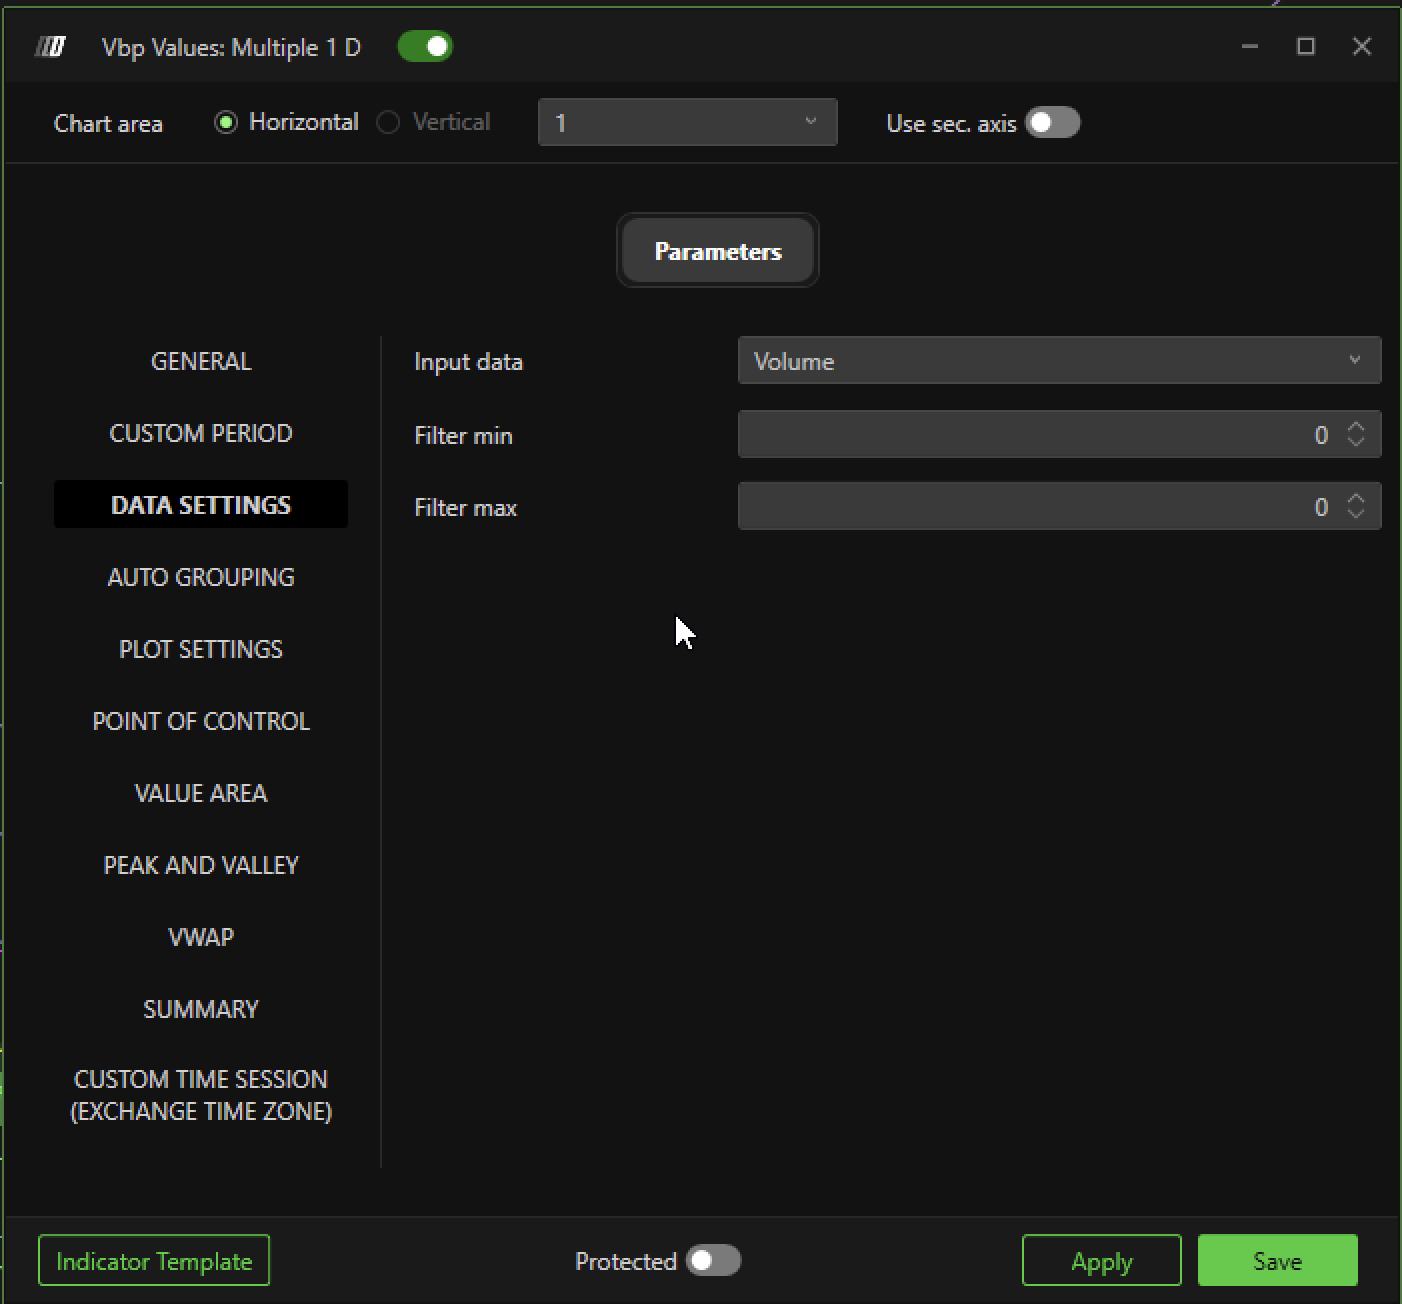Click the app logo icon in title bar
This screenshot has width=1402, height=1304.
pos(50,47)
